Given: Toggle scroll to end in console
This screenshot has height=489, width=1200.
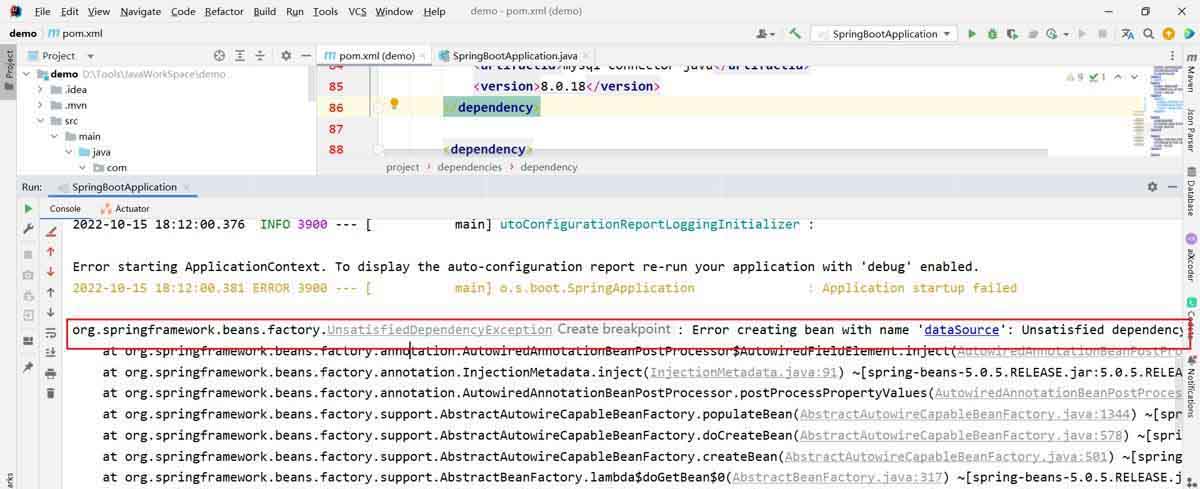Looking at the screenshot, I should click(x=51, y=352).
